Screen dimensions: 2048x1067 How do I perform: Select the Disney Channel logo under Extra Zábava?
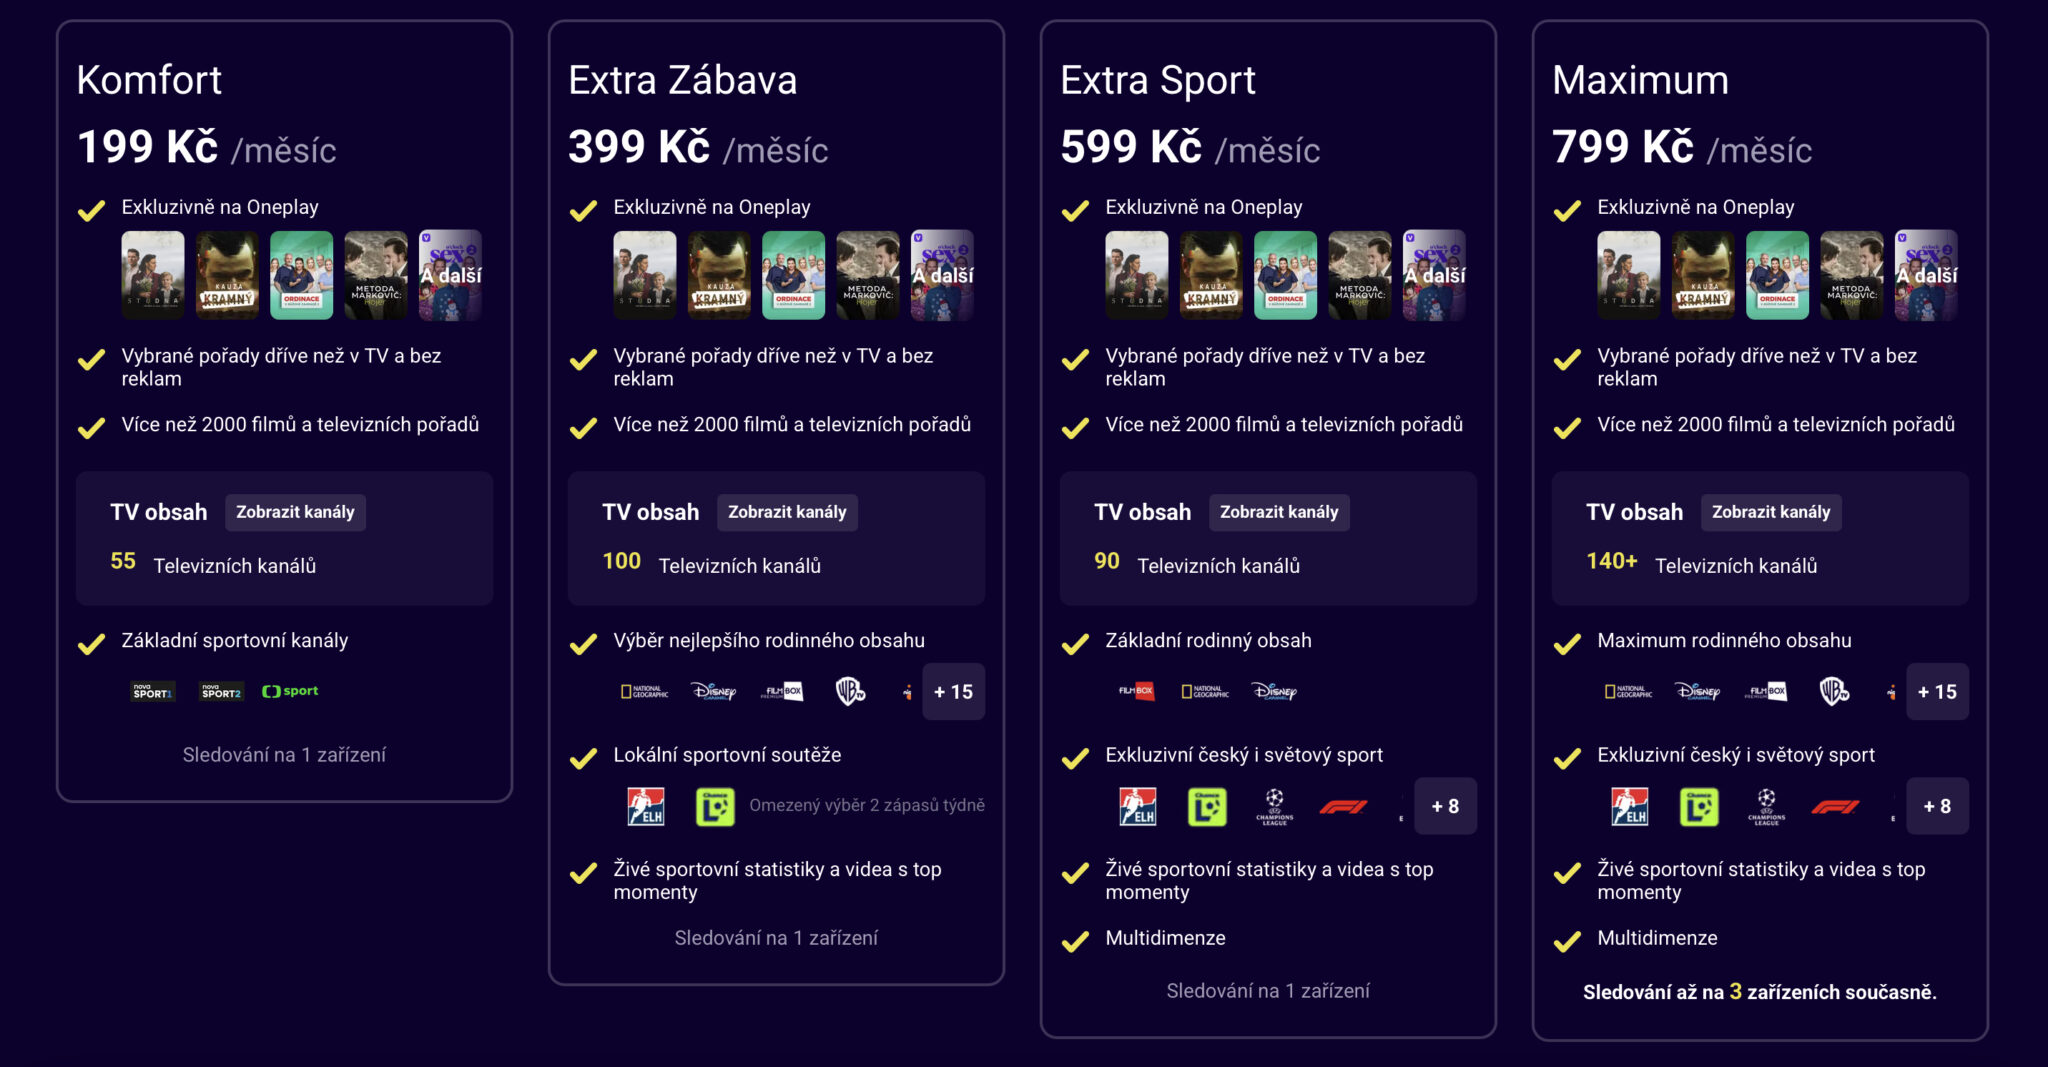(x=712, y=691)
